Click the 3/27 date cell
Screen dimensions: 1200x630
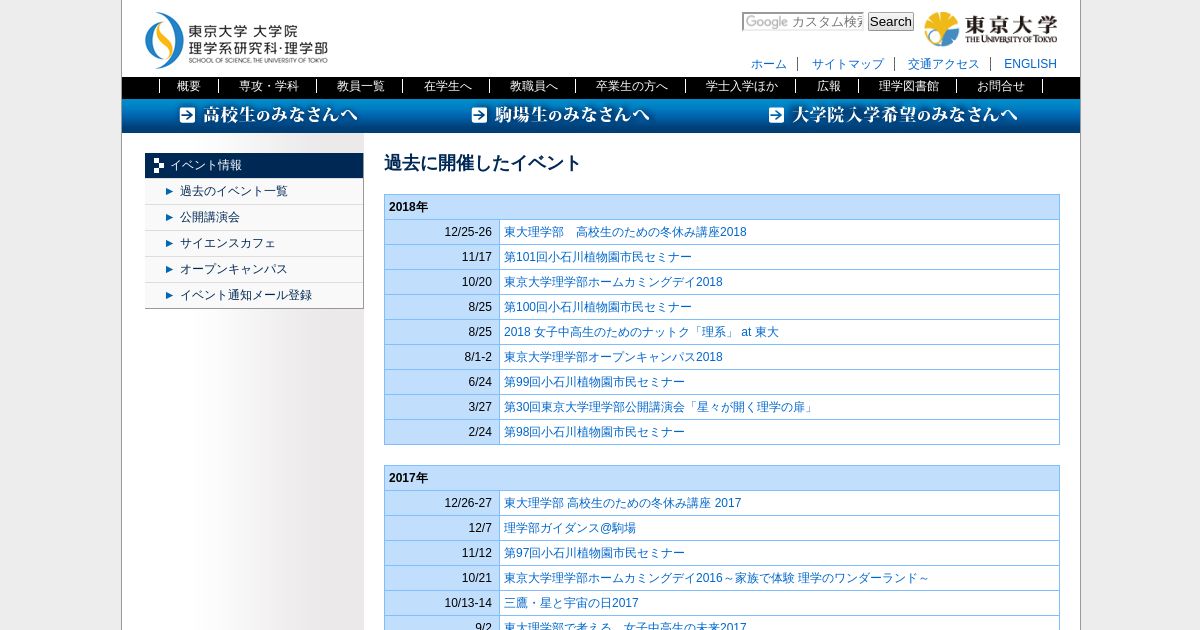[x=442, y=407]
